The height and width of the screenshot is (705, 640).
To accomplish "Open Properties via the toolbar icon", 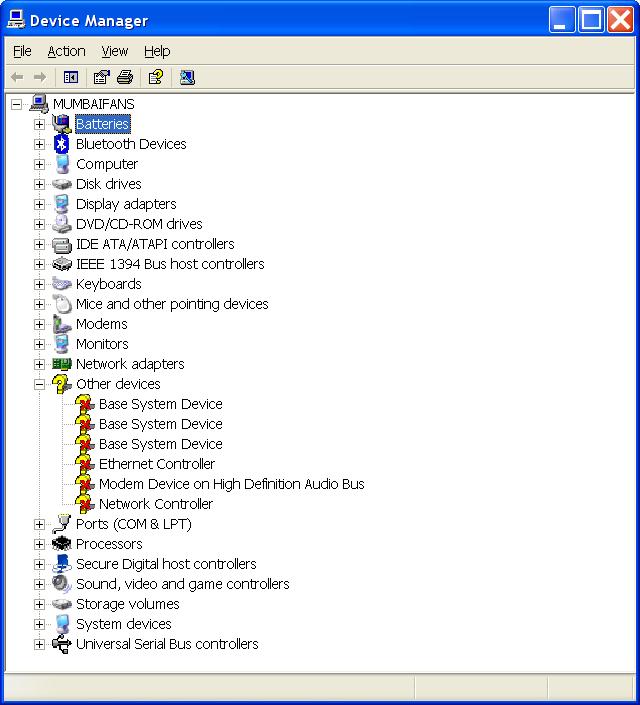I will 102,77.
